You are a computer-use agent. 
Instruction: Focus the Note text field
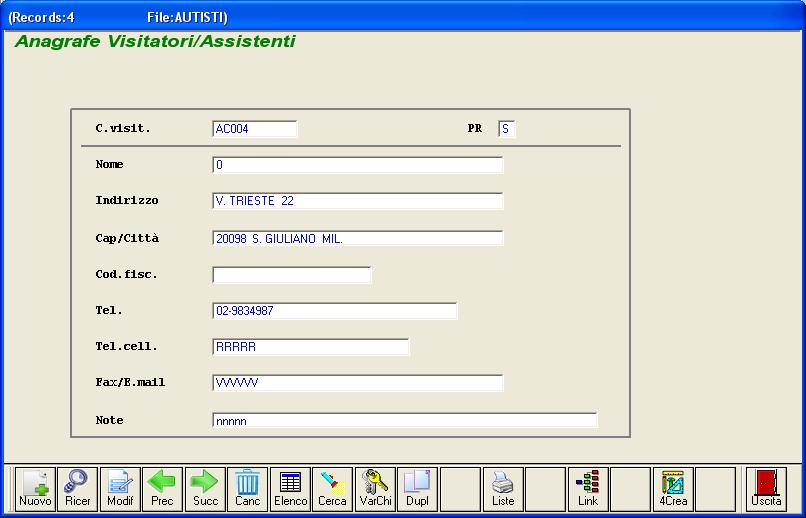pyautogui.click(x=404, y=421)
